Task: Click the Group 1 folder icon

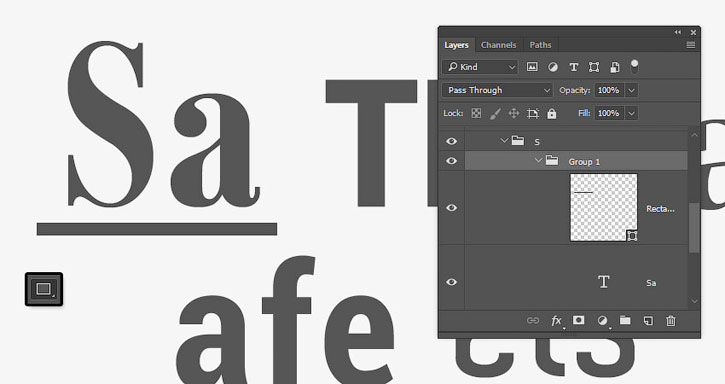Action: [552, 160]
